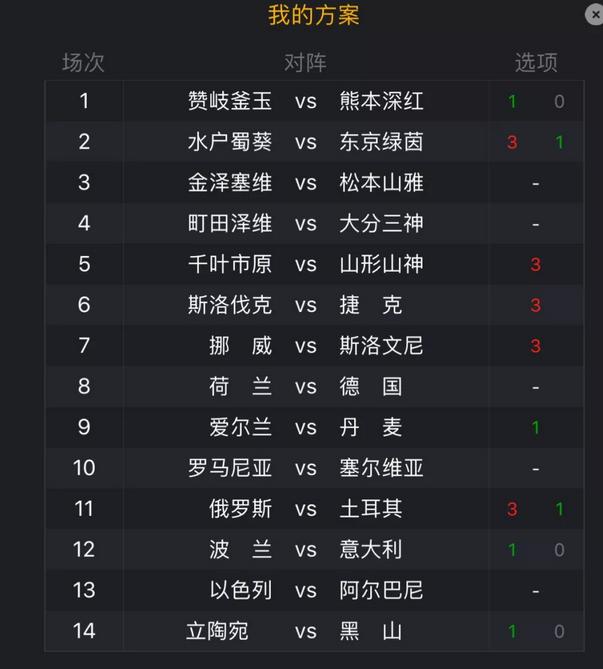The image size is (603, 669).
Task: Select the green 1 option for match 11
Action: tap(559, 509)
